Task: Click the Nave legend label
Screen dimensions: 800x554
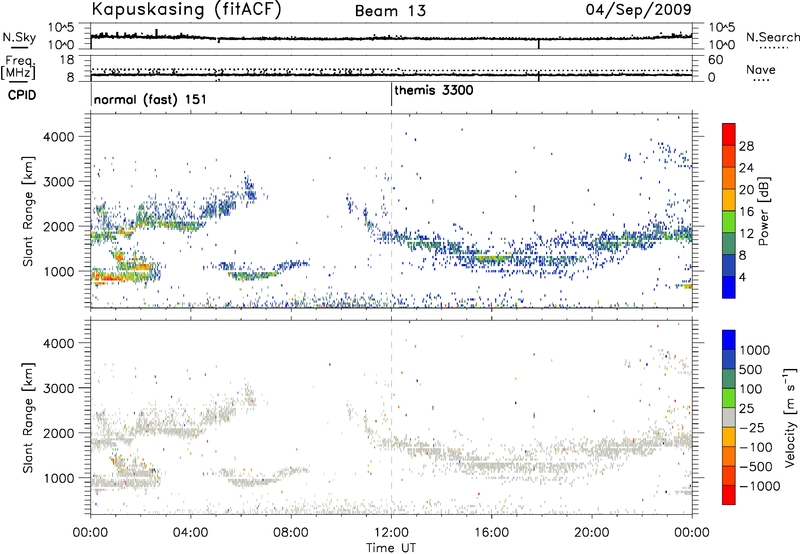Action: coord(761,69)
